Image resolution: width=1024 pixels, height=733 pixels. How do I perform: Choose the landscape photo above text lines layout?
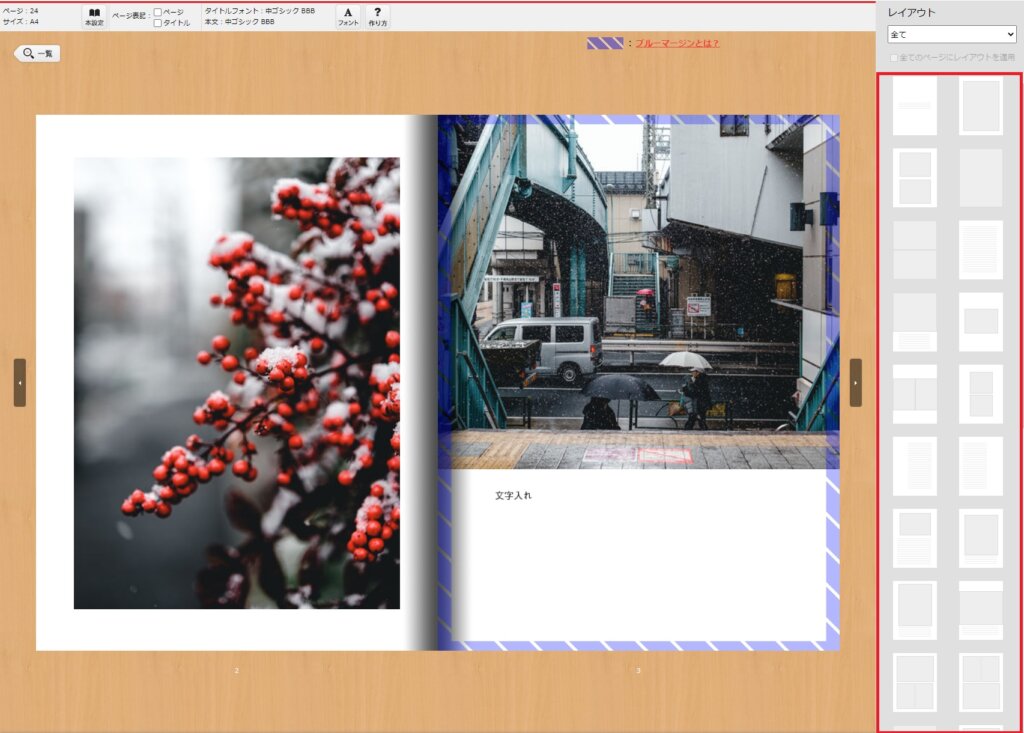[x=914, y=538]
